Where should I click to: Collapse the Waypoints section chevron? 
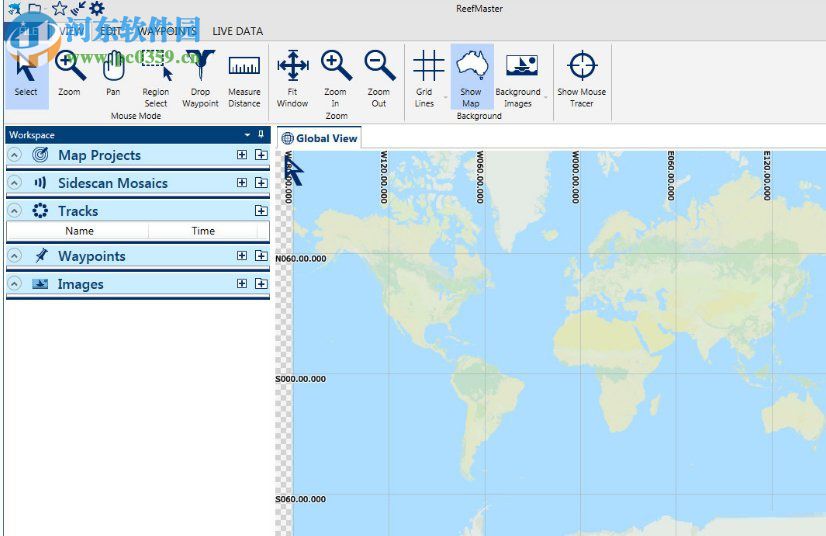point(15,256)
